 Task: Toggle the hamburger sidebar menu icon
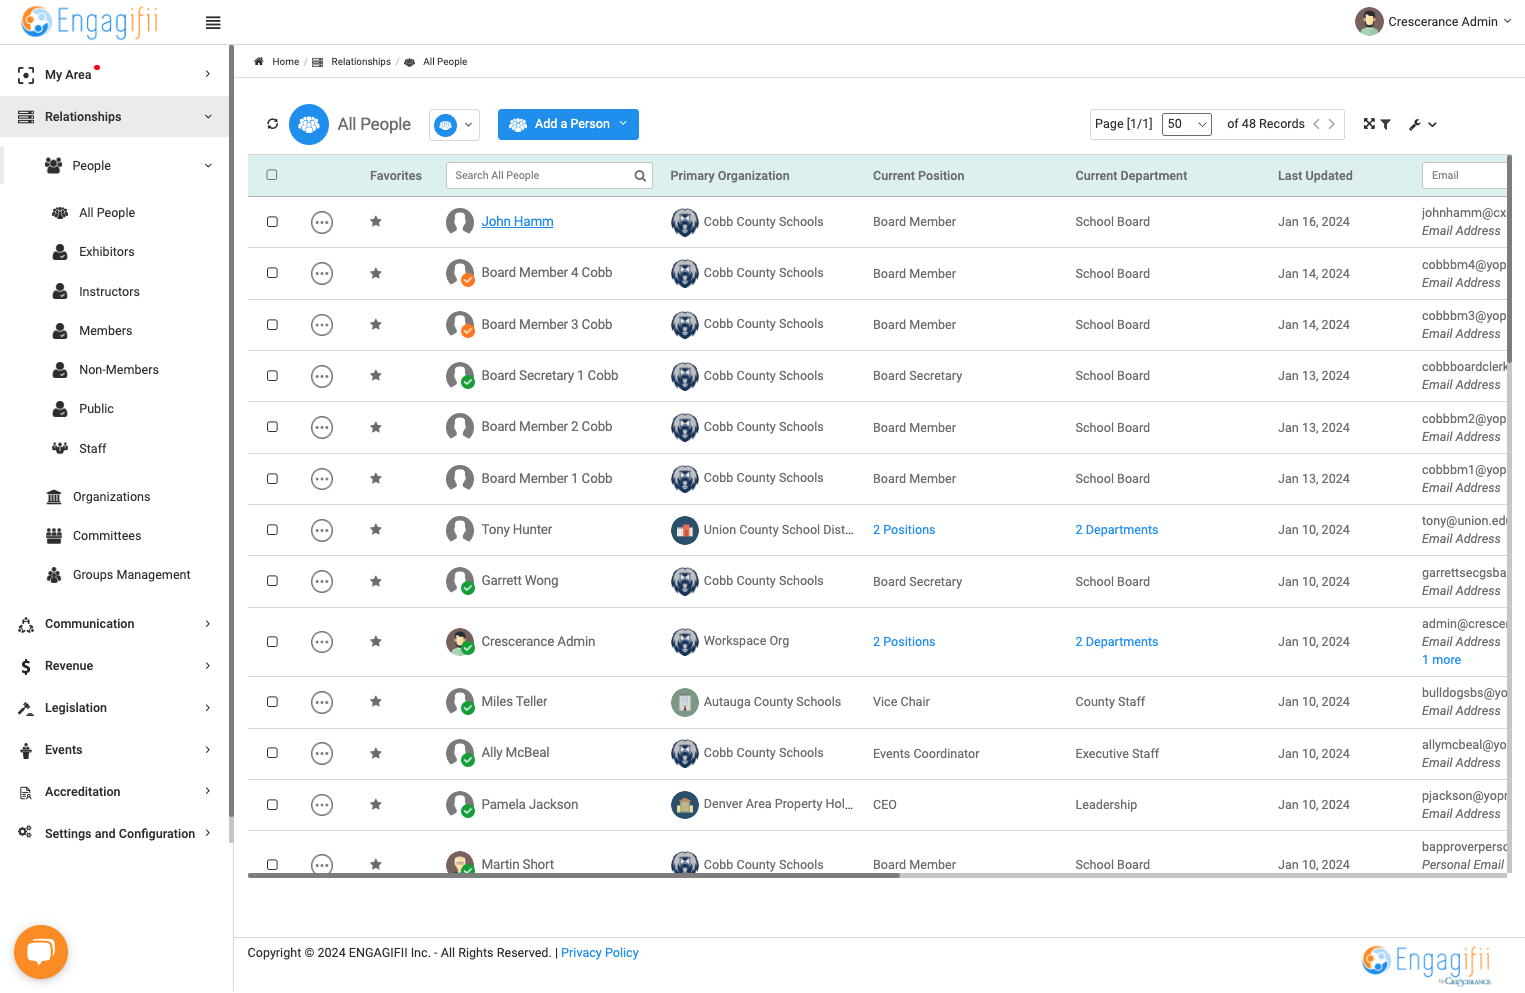213,23
